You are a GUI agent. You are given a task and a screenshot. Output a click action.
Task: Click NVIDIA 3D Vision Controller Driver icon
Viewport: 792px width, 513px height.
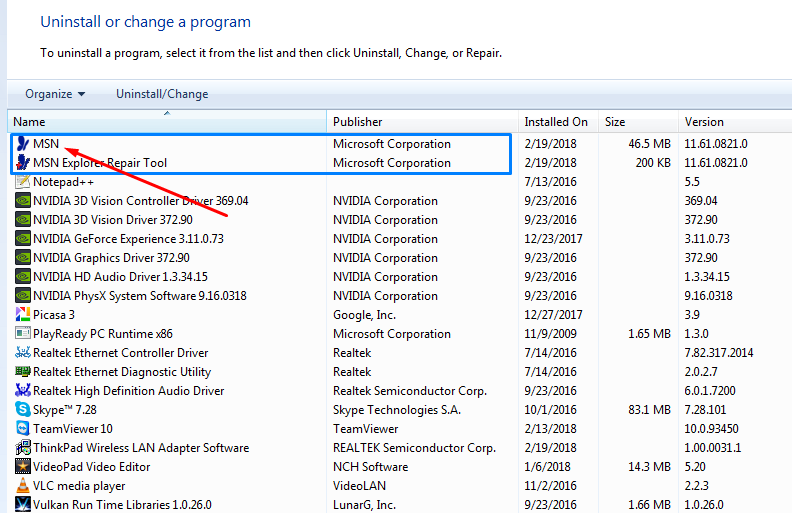point(23,201)
